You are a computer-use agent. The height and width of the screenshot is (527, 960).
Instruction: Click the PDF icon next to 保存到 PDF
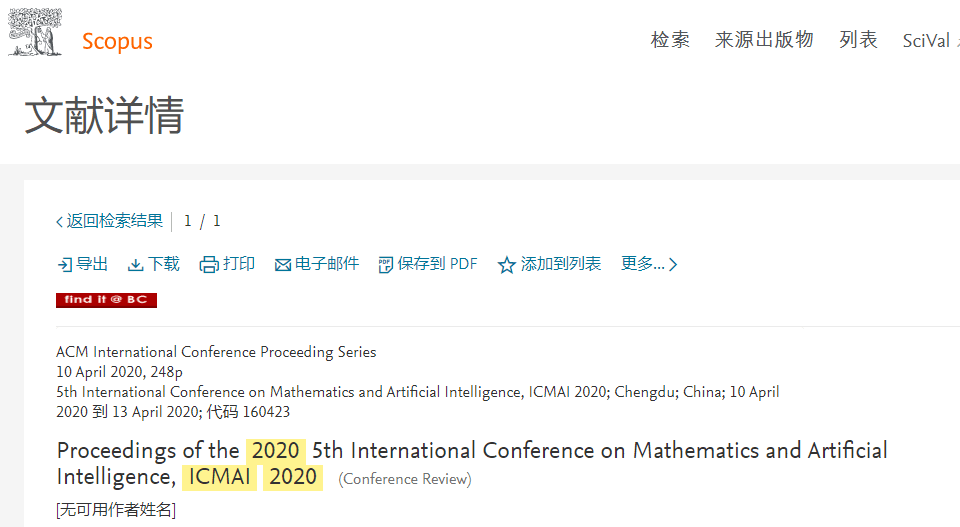click(x=385, y=264)
